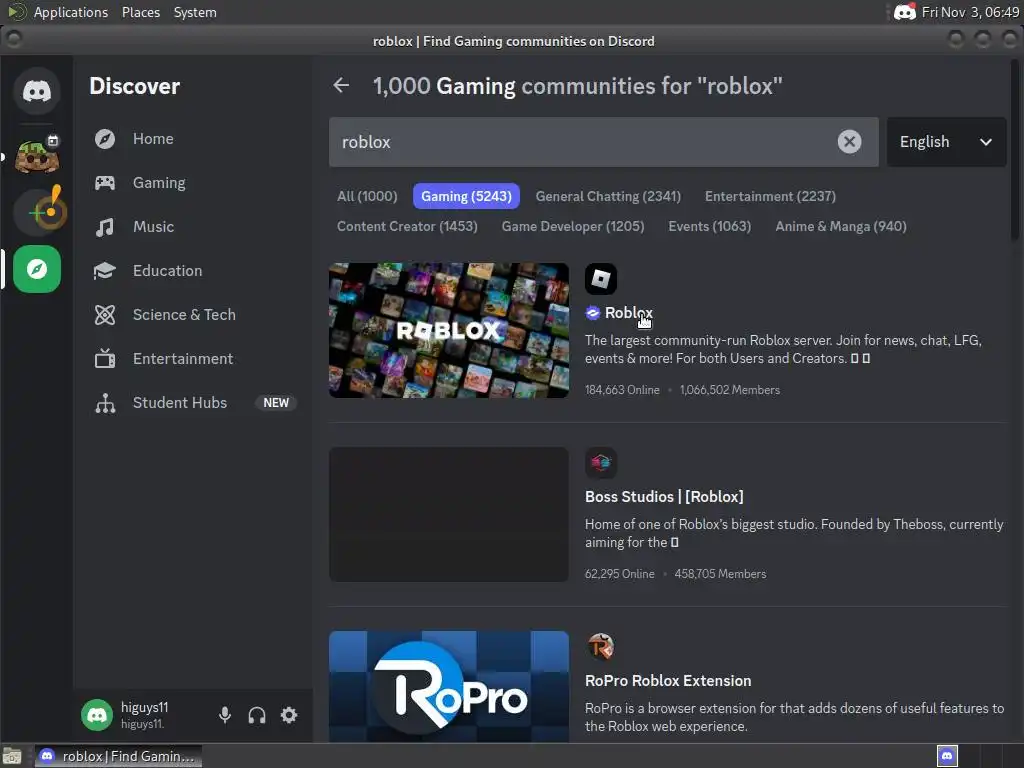Open Student Hubs section
The image size is (1024, 768).
click(x=193, y=403)
